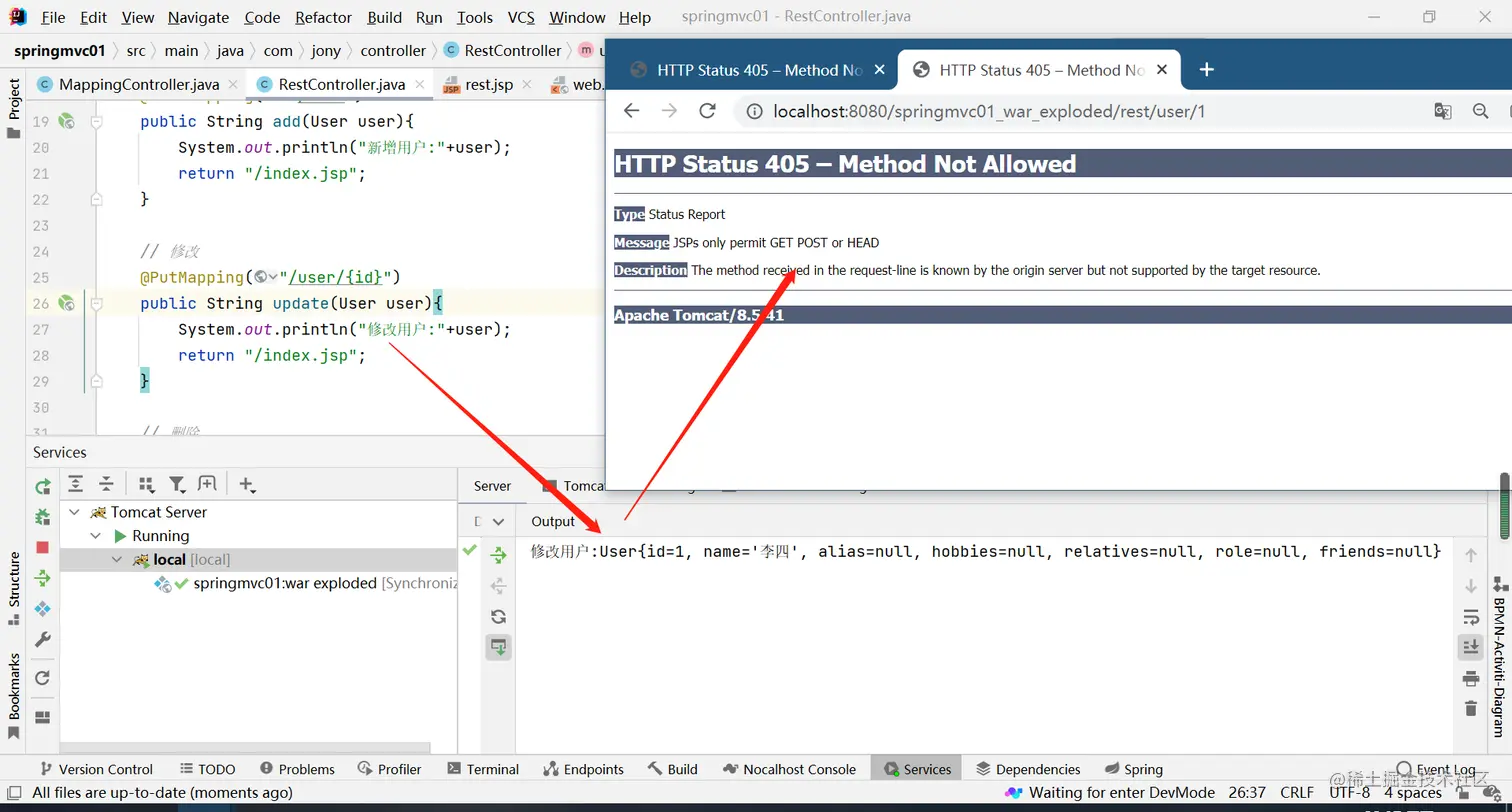The width and height of the screenshot is (1512, 812).
Task: Stop the running Tomcat server
Action: (42, 547)
